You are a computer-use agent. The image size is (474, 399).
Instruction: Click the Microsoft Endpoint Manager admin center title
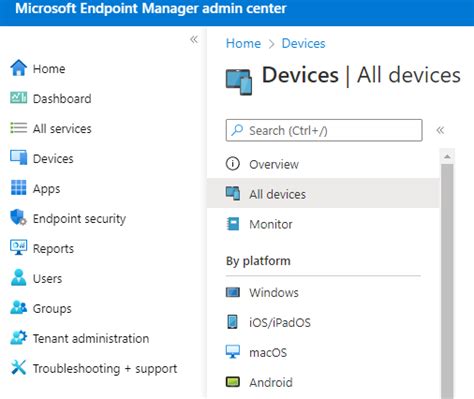tap(151, 8)
